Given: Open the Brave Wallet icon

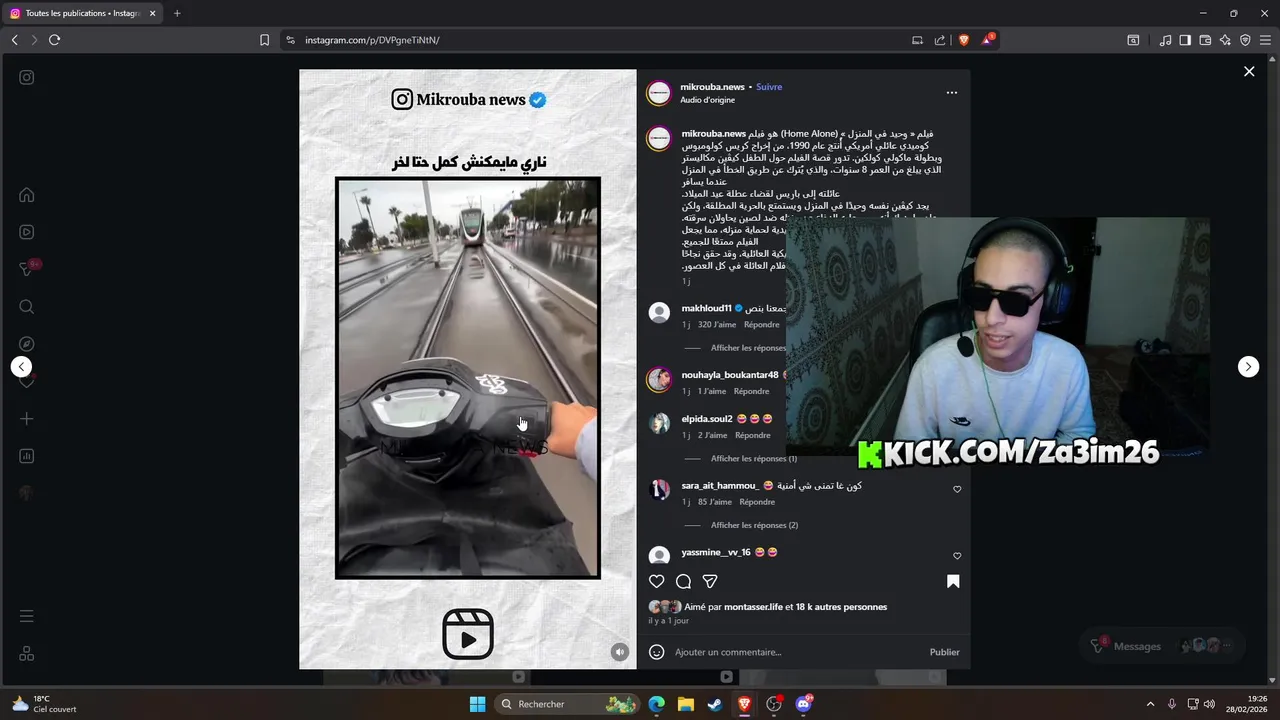Looking at the screenshot, I should (x=1205, y=40).
